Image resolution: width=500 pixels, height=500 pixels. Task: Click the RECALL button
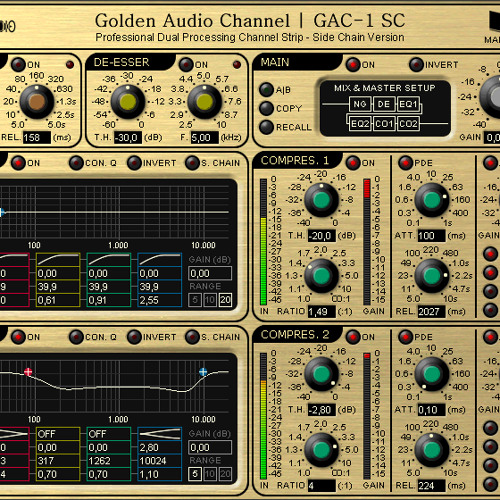(x=266, y=127)
